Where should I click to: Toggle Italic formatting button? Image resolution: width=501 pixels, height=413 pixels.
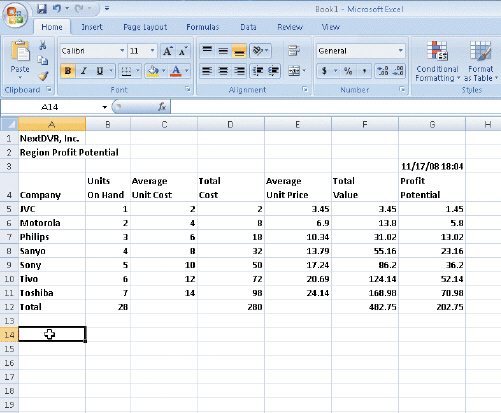84,71
